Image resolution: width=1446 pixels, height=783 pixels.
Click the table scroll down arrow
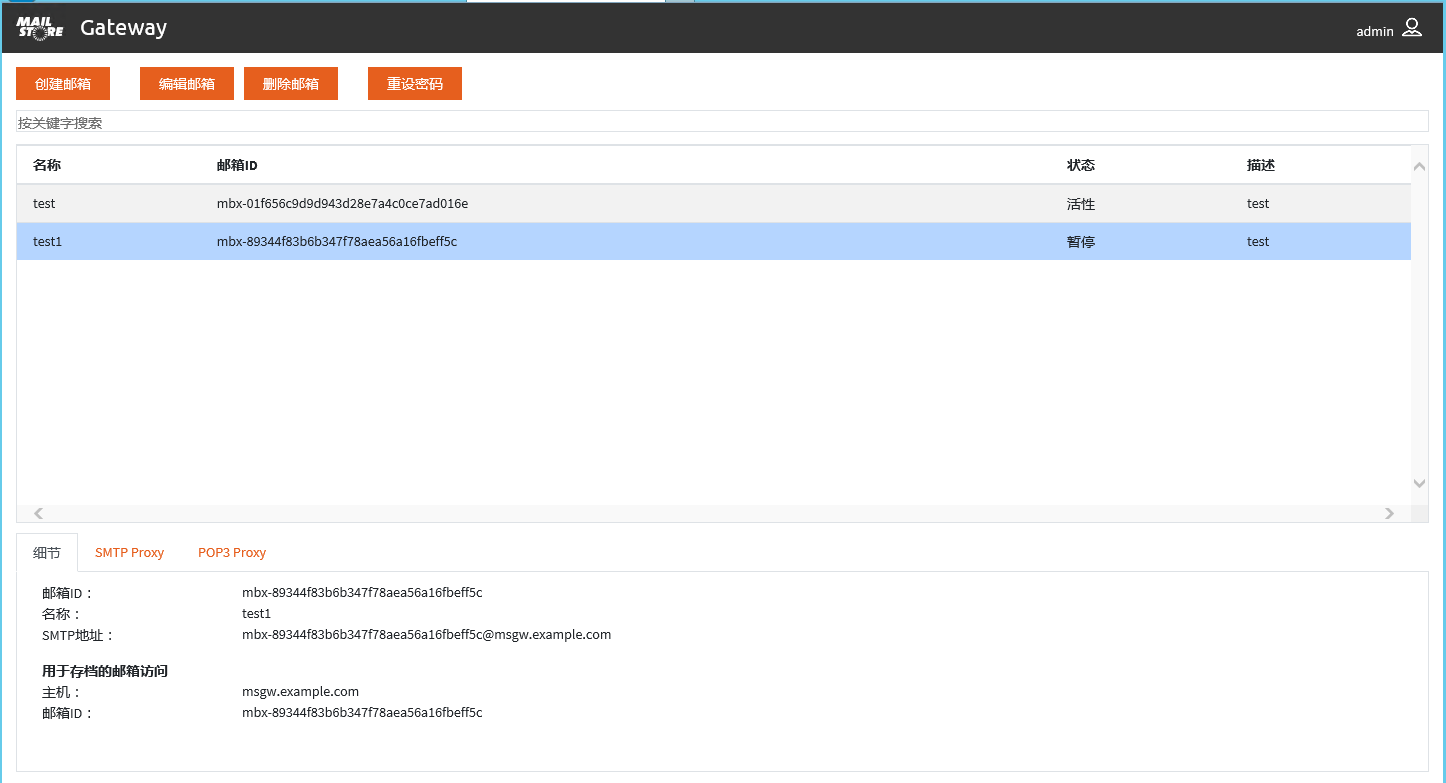click(x=1419, y=483)
